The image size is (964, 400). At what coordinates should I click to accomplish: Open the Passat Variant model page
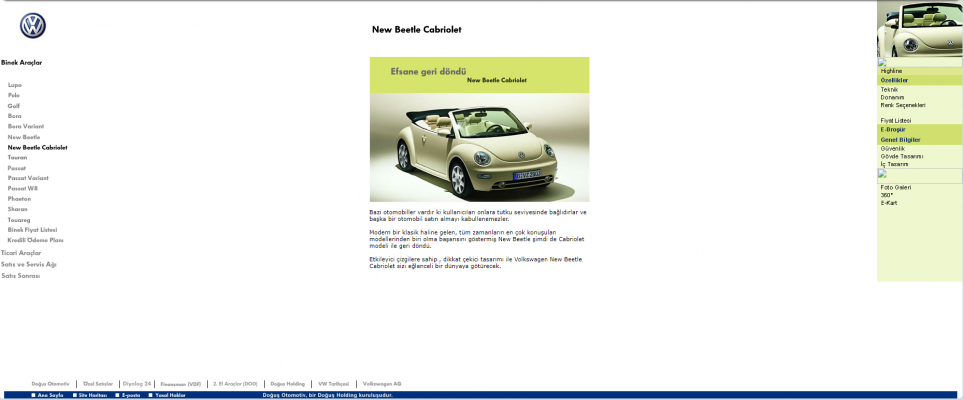[28, 178]
